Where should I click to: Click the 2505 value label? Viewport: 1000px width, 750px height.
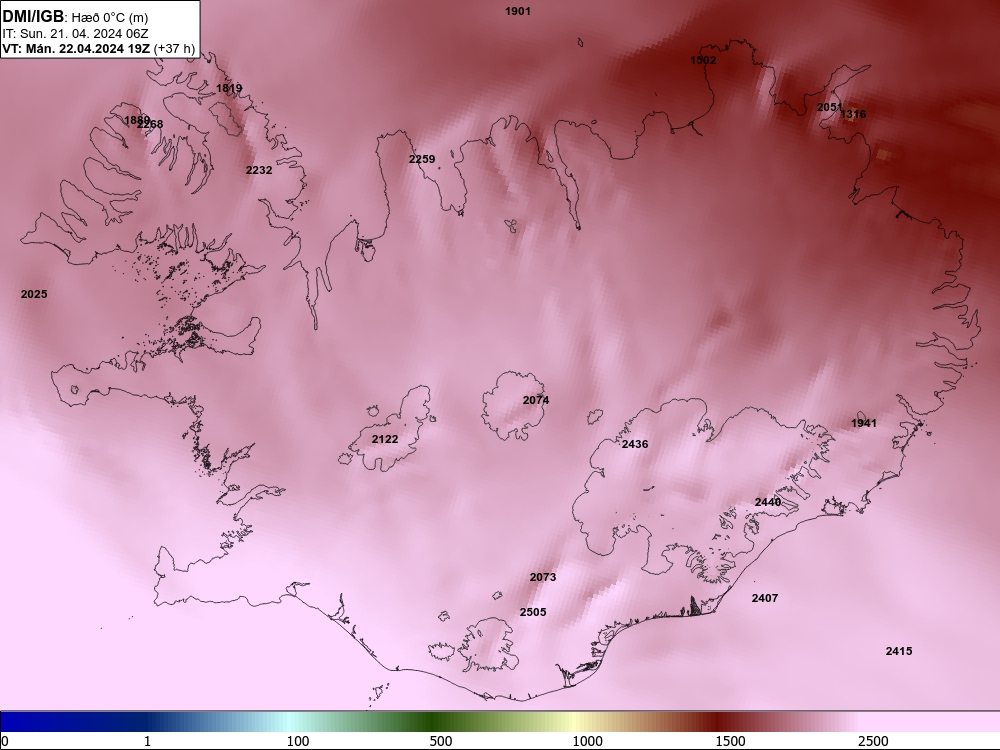pyautogui.click(x=533, y=612)
